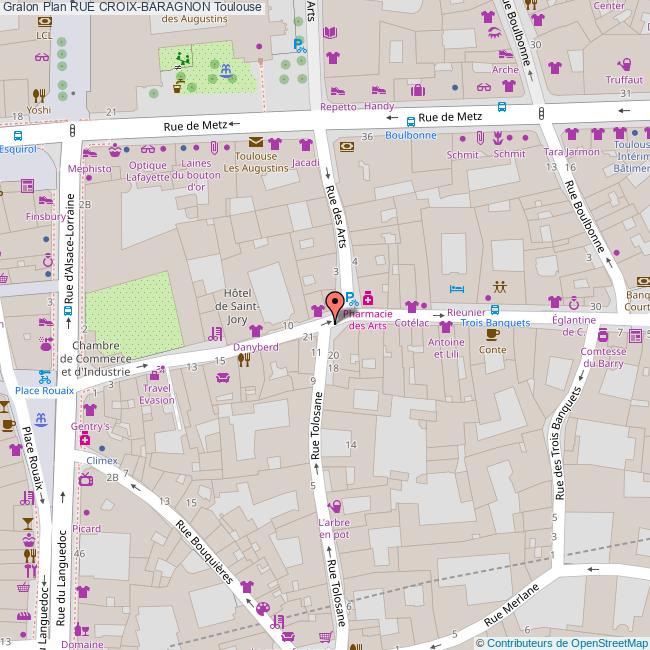Click the Climex television shop icon
This screenshot has height=650, width=650.
point(86,479)
